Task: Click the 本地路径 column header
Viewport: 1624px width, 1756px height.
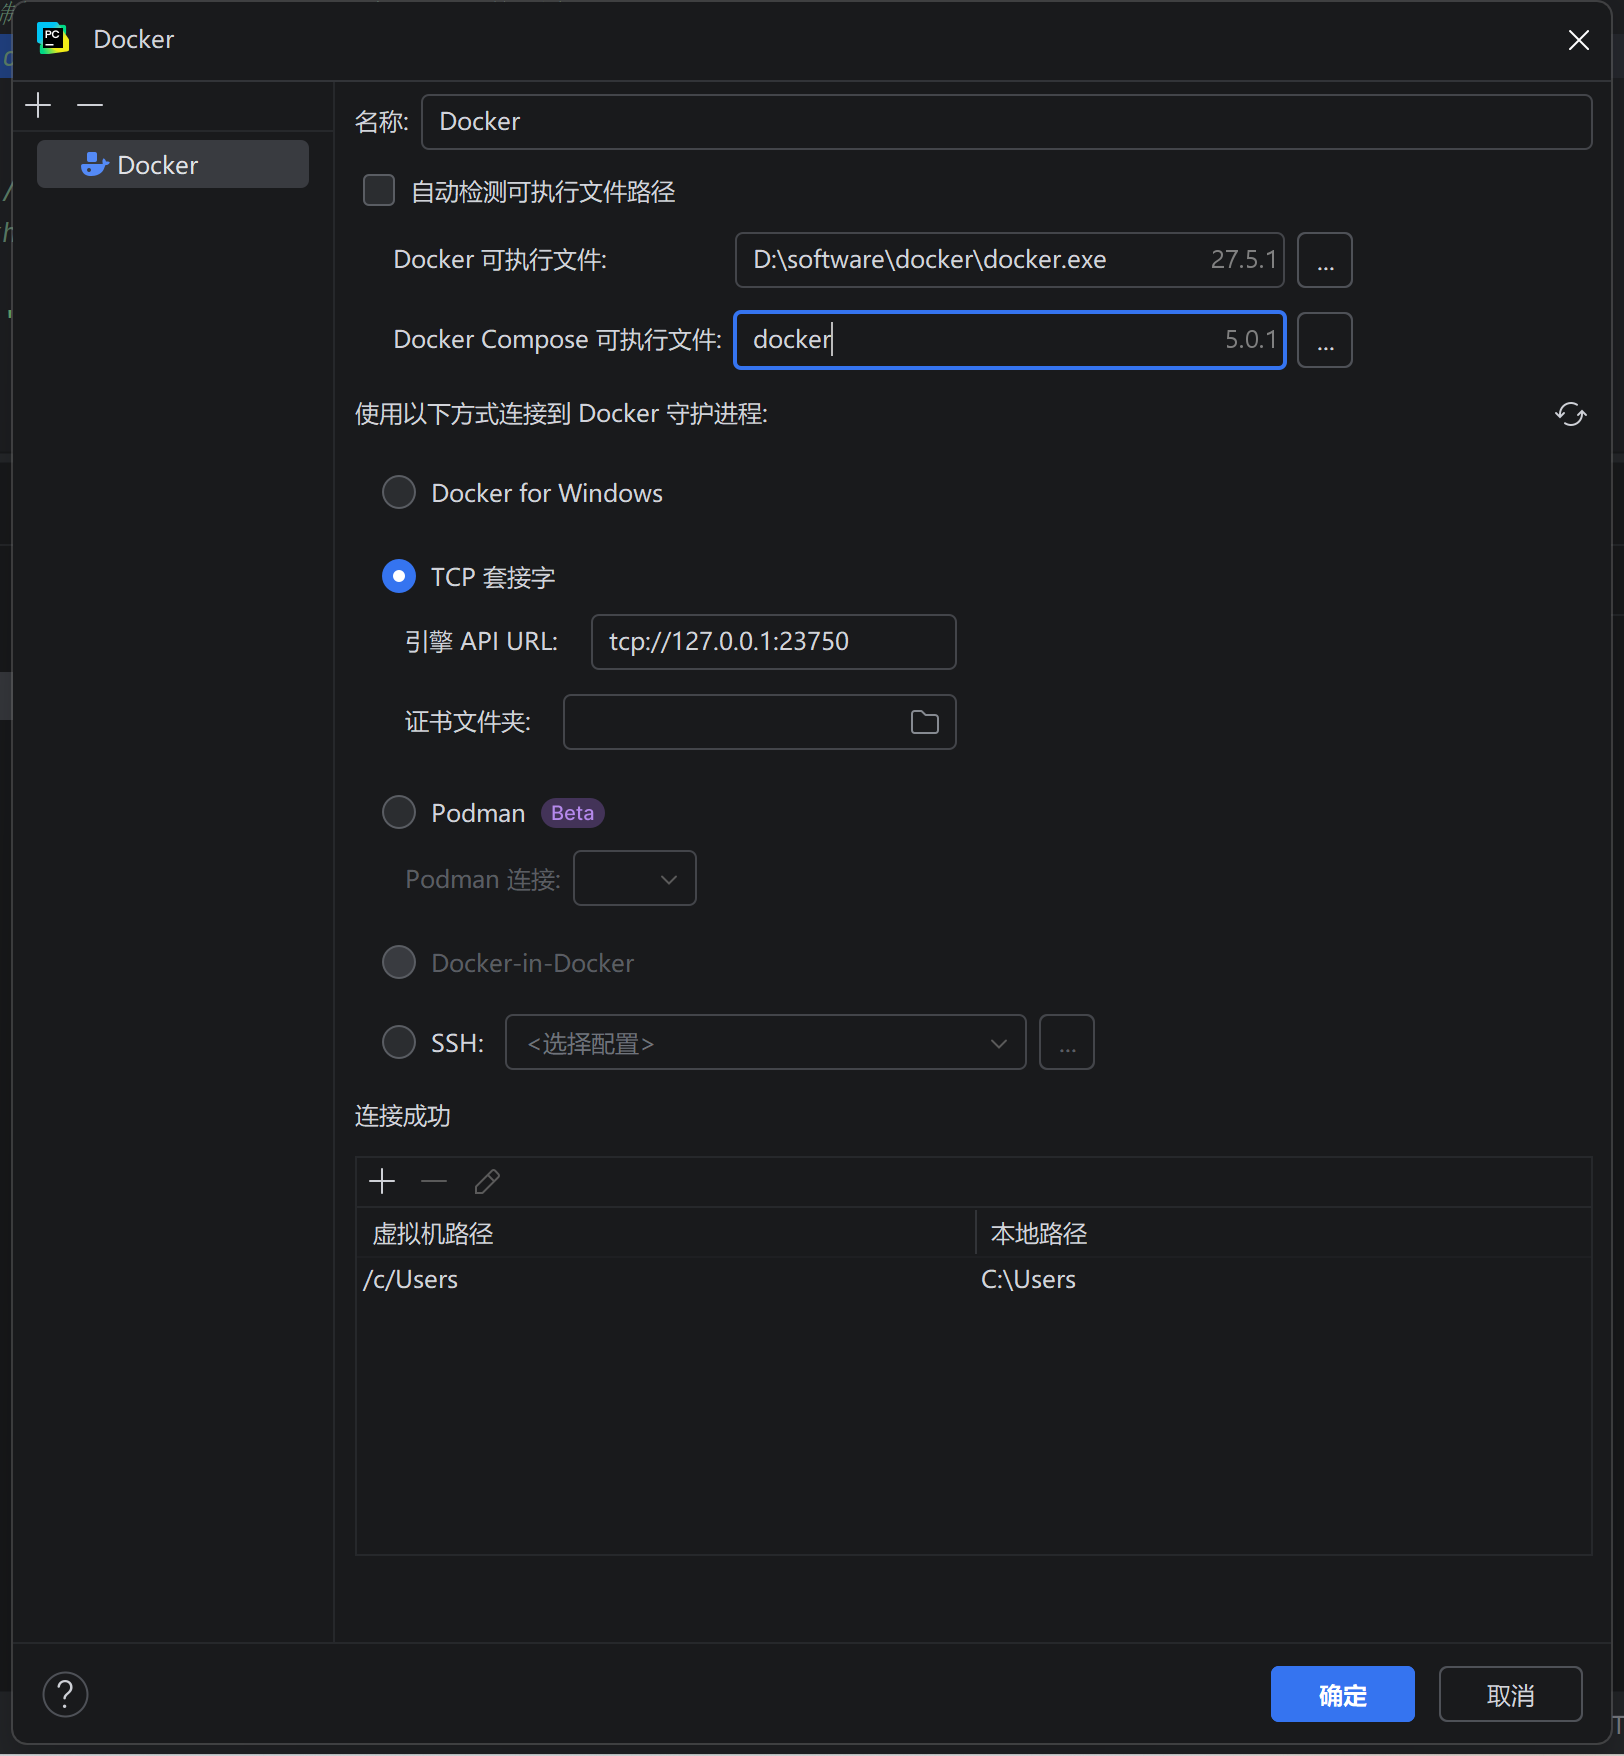Action: (1283, 1234)
